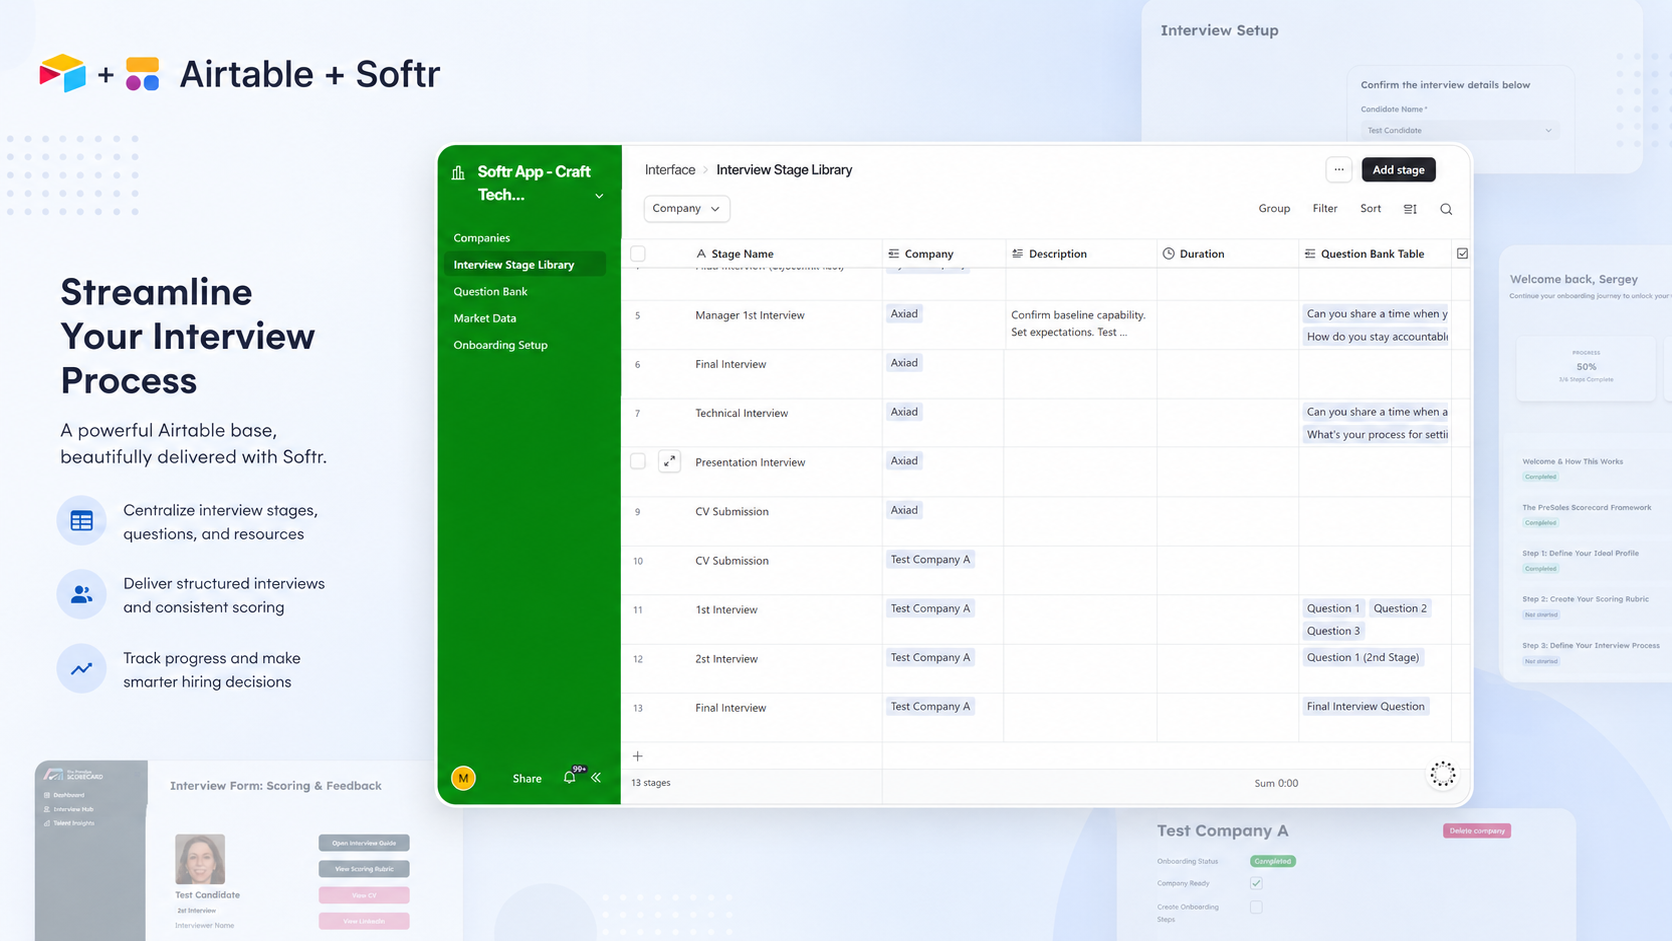Click the Share button in sidebar
Viewport: 1672px width, 941px height.
pos(527,778)
